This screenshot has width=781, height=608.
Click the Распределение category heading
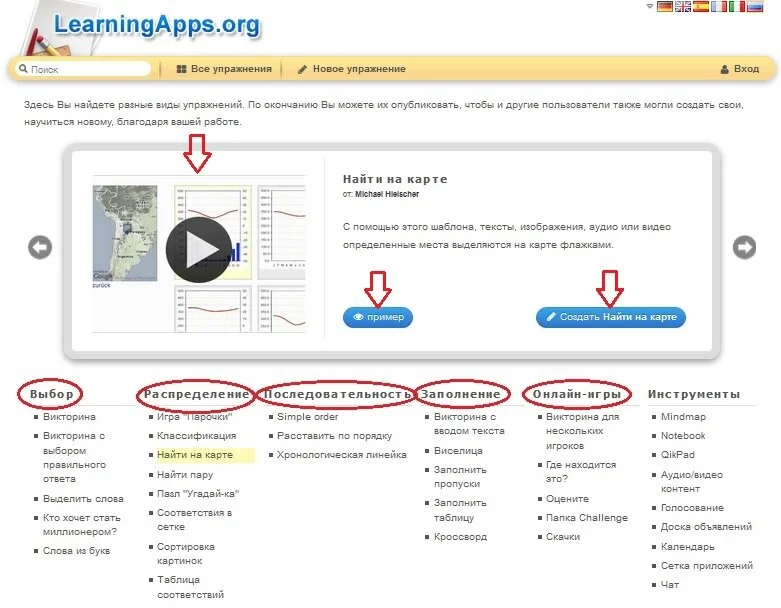tap(196, 394)
